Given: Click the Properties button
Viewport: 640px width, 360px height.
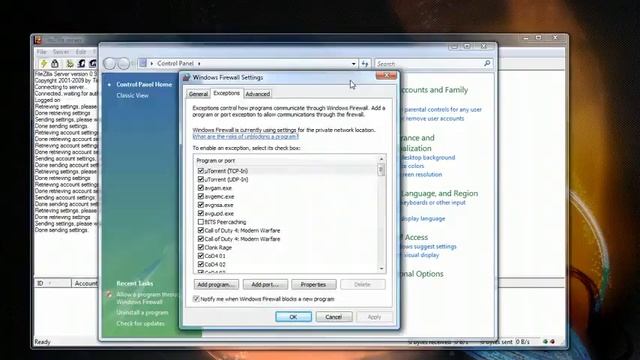Looking at the screenshot, I should [x=313, y=284].
